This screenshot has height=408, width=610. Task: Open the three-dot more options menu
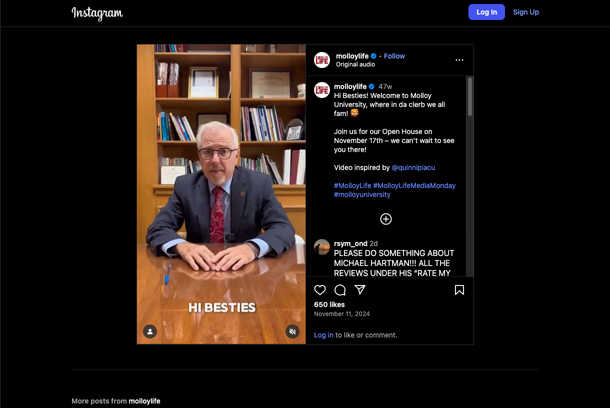tap(459, 60)
